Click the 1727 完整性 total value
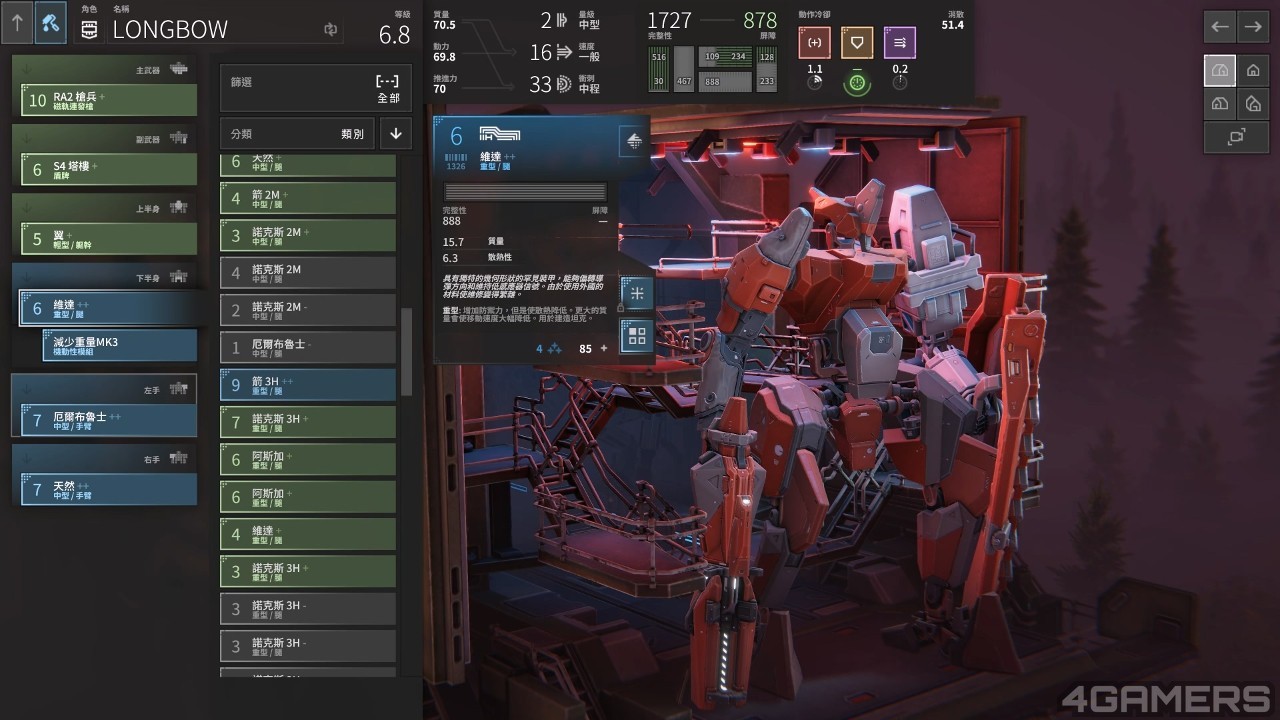The height and width of the screenshot is (720, 1280). tap(670, 20)
